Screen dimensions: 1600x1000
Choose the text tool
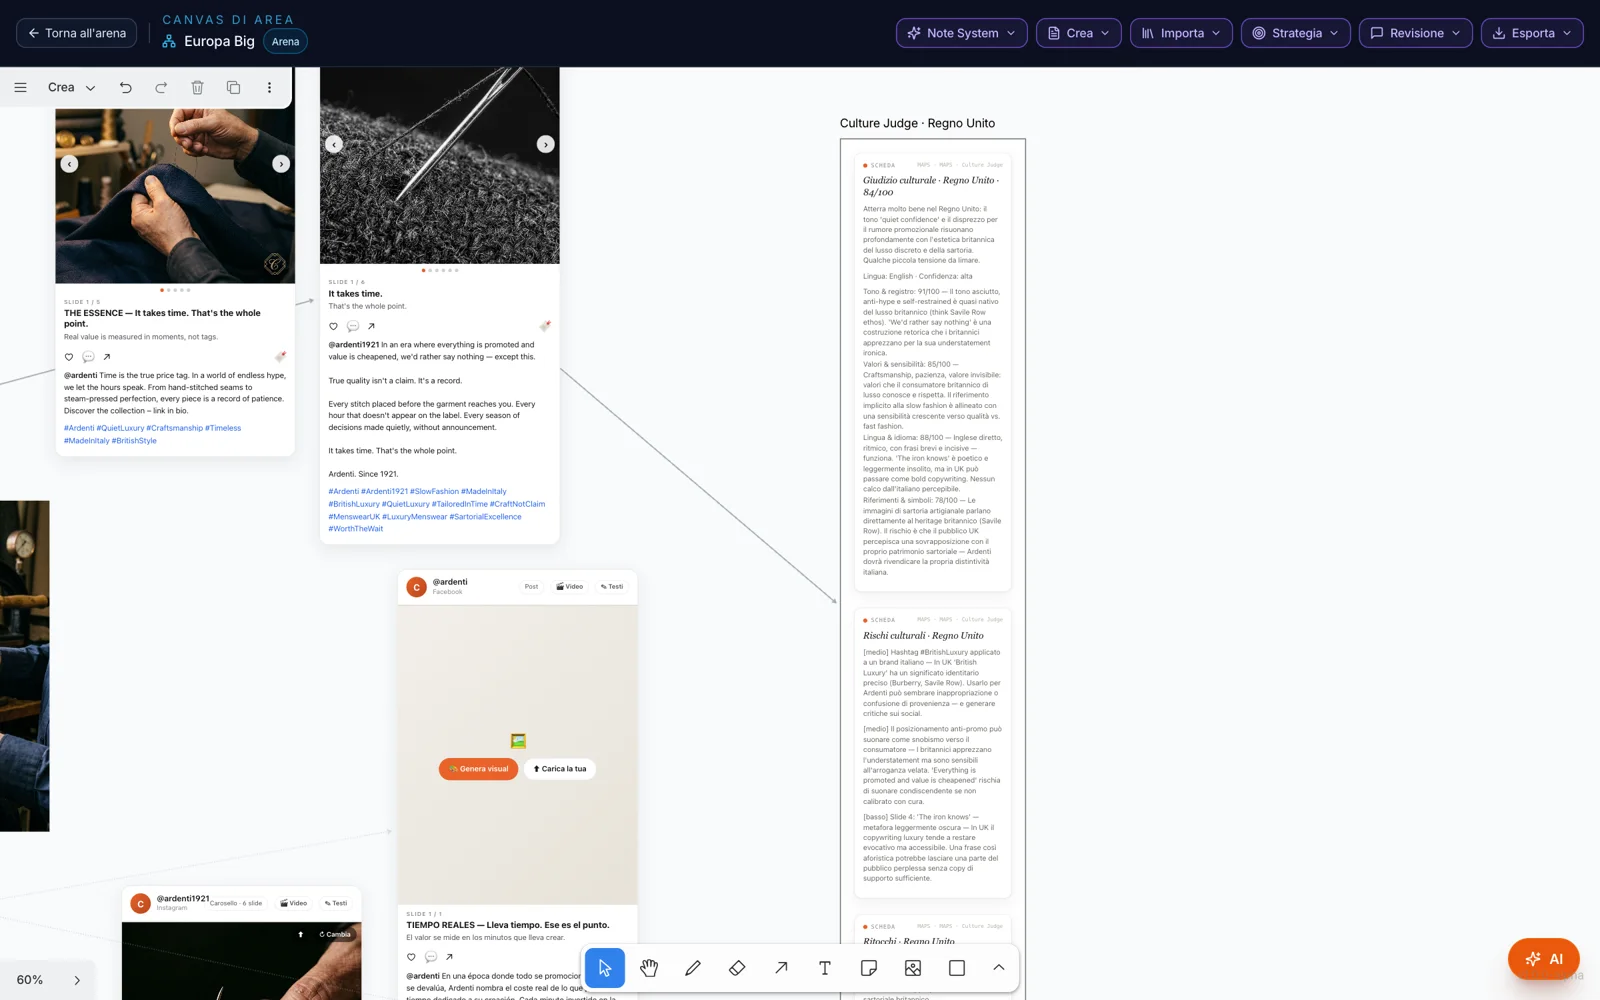point(825,968)
